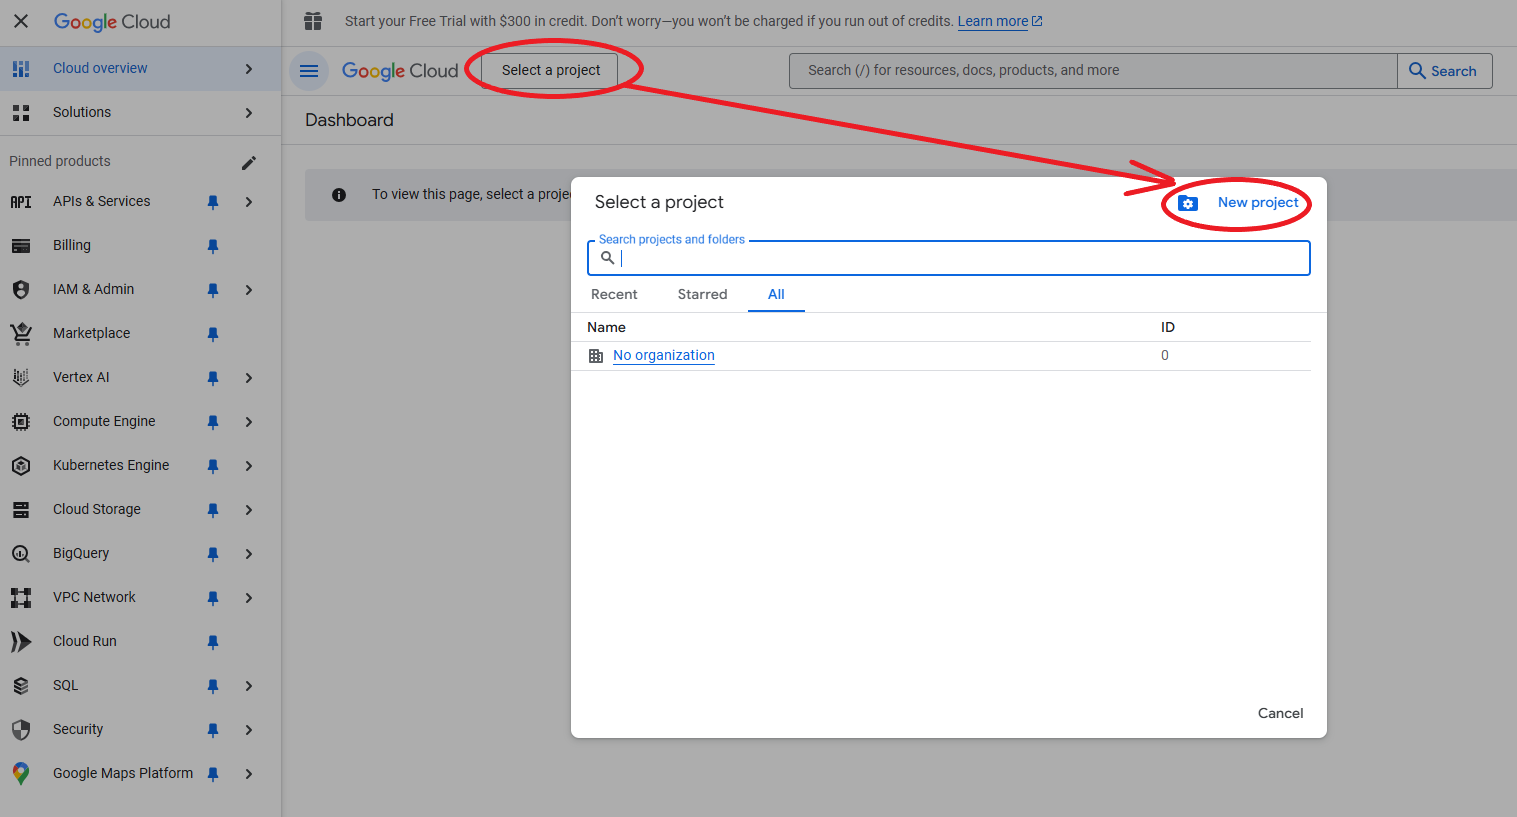1517x817 pixels.
Task: Expand the Solutions submenu arrow
Action: tap(249, 113)
